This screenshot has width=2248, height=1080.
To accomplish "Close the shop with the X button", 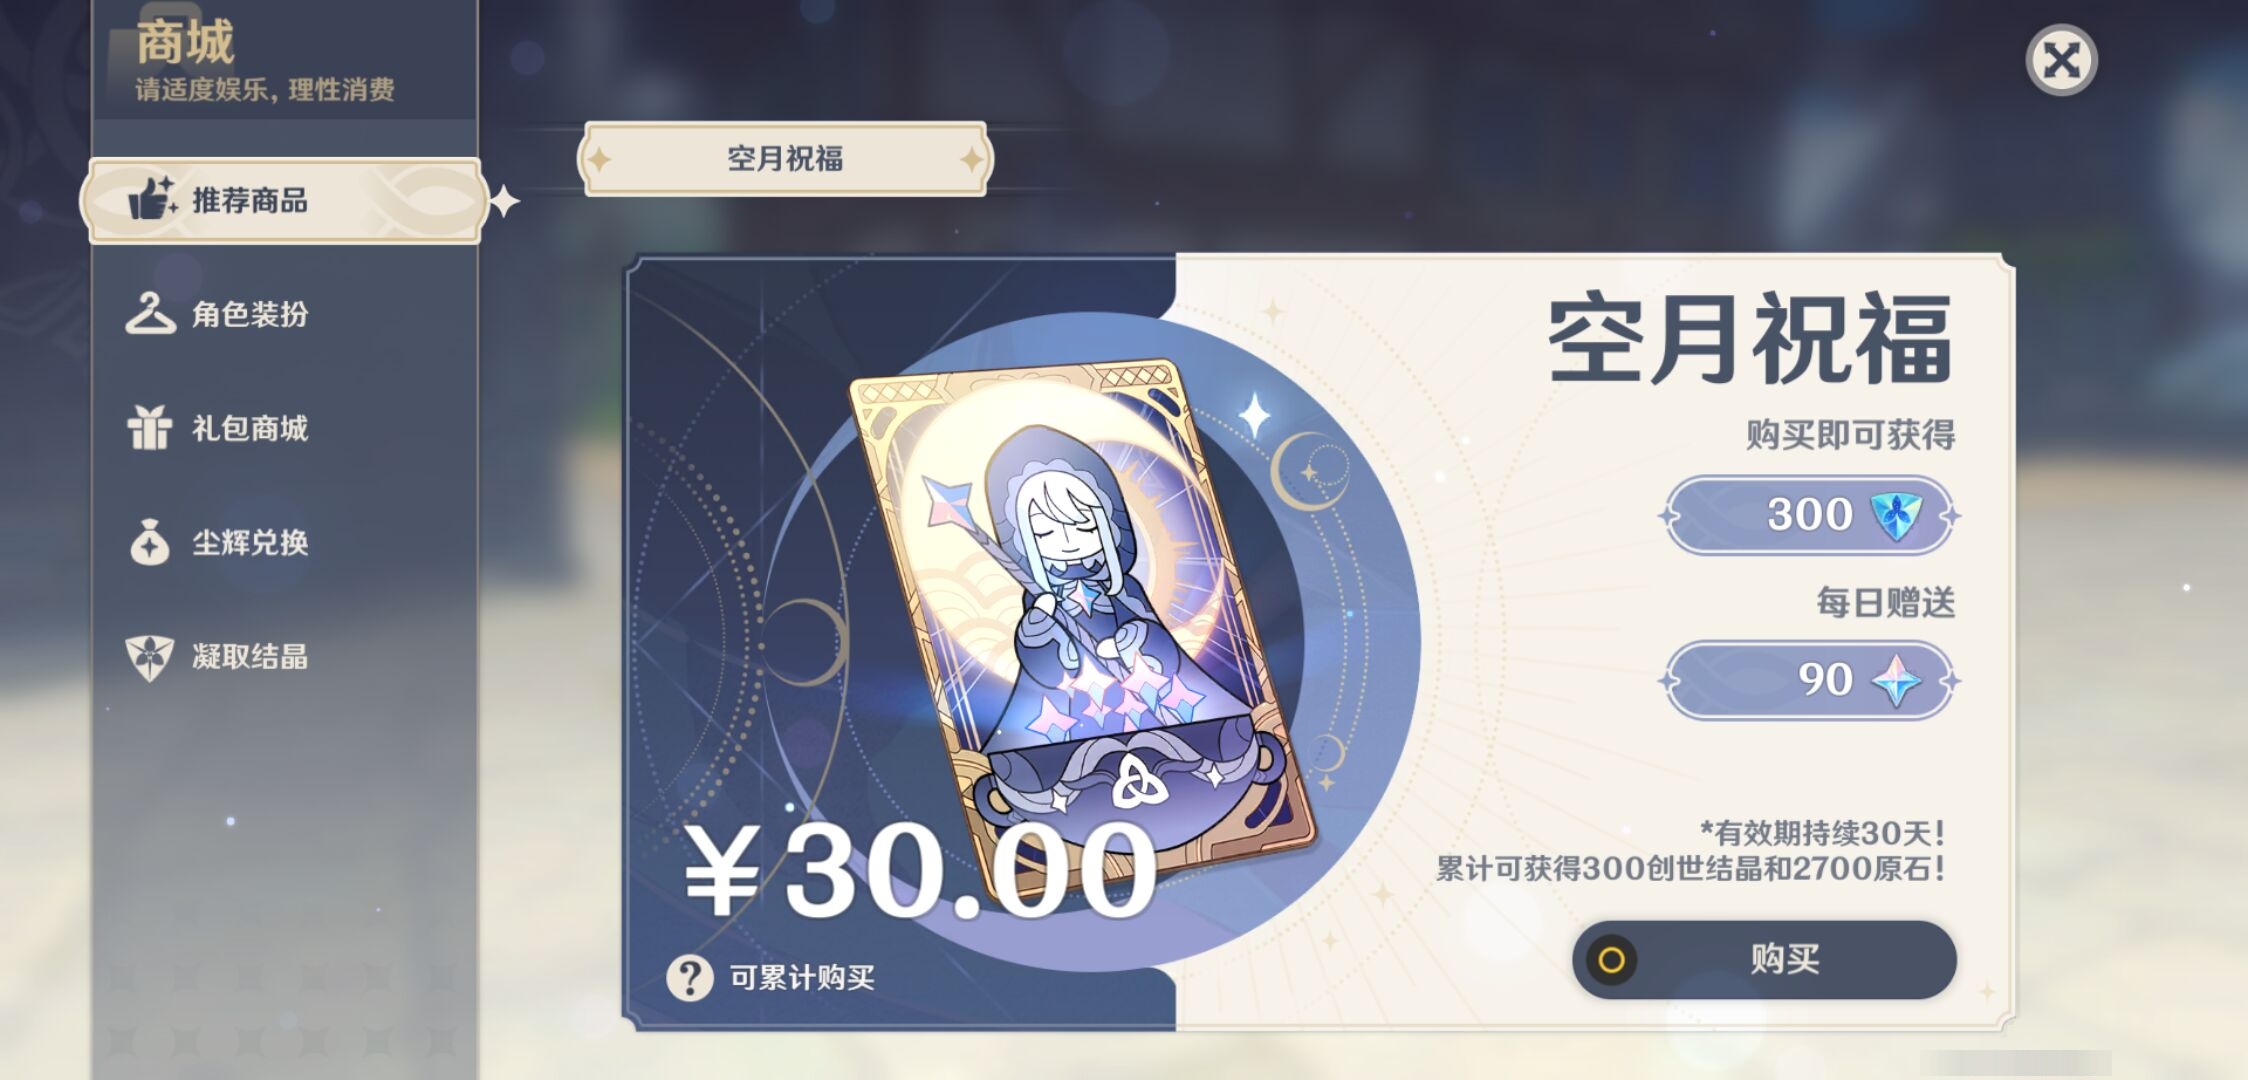I will 2061,60.
